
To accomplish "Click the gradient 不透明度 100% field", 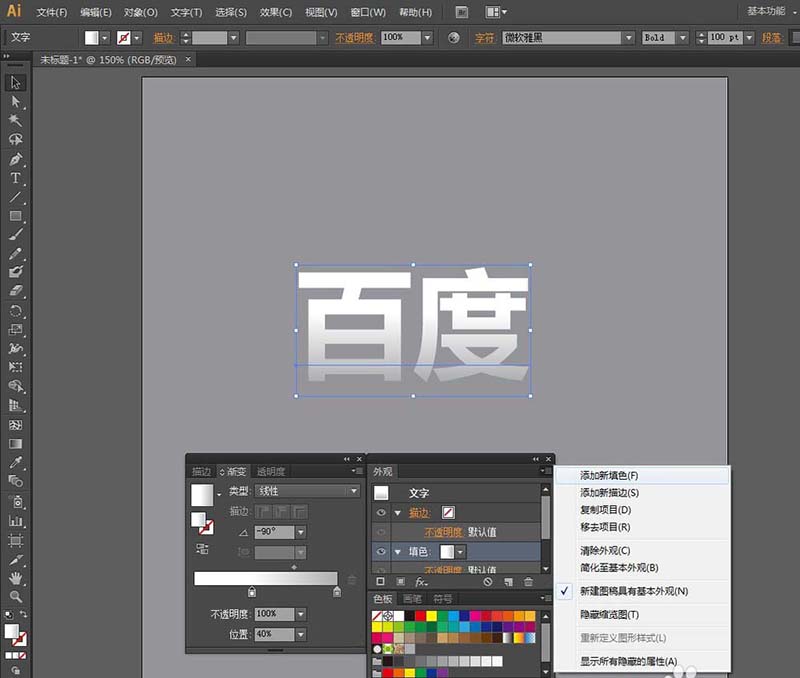I will click(274, 614).
